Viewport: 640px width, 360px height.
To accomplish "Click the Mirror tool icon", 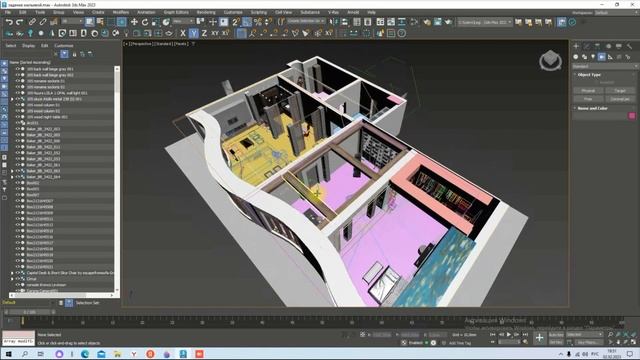I will [334, 22].
